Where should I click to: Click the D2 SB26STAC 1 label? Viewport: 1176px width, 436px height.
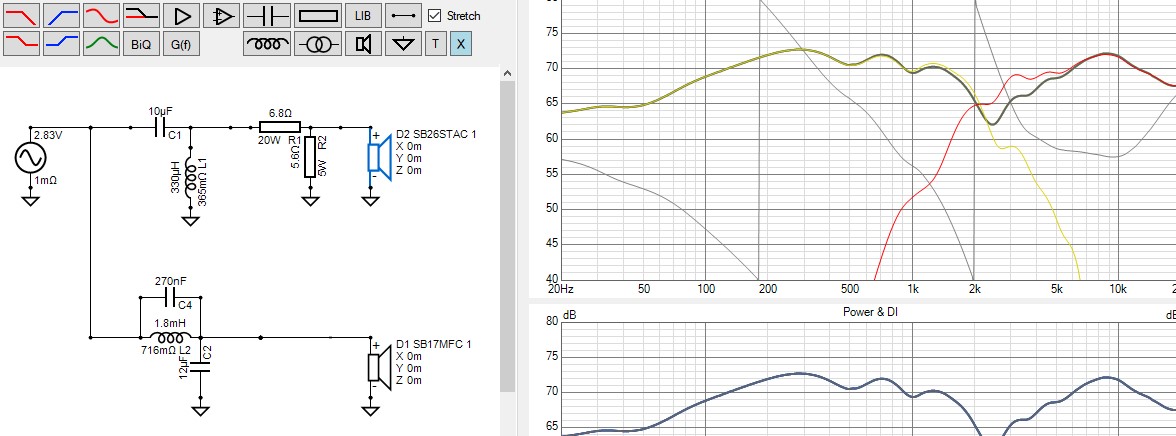click(x=436, y=134)
